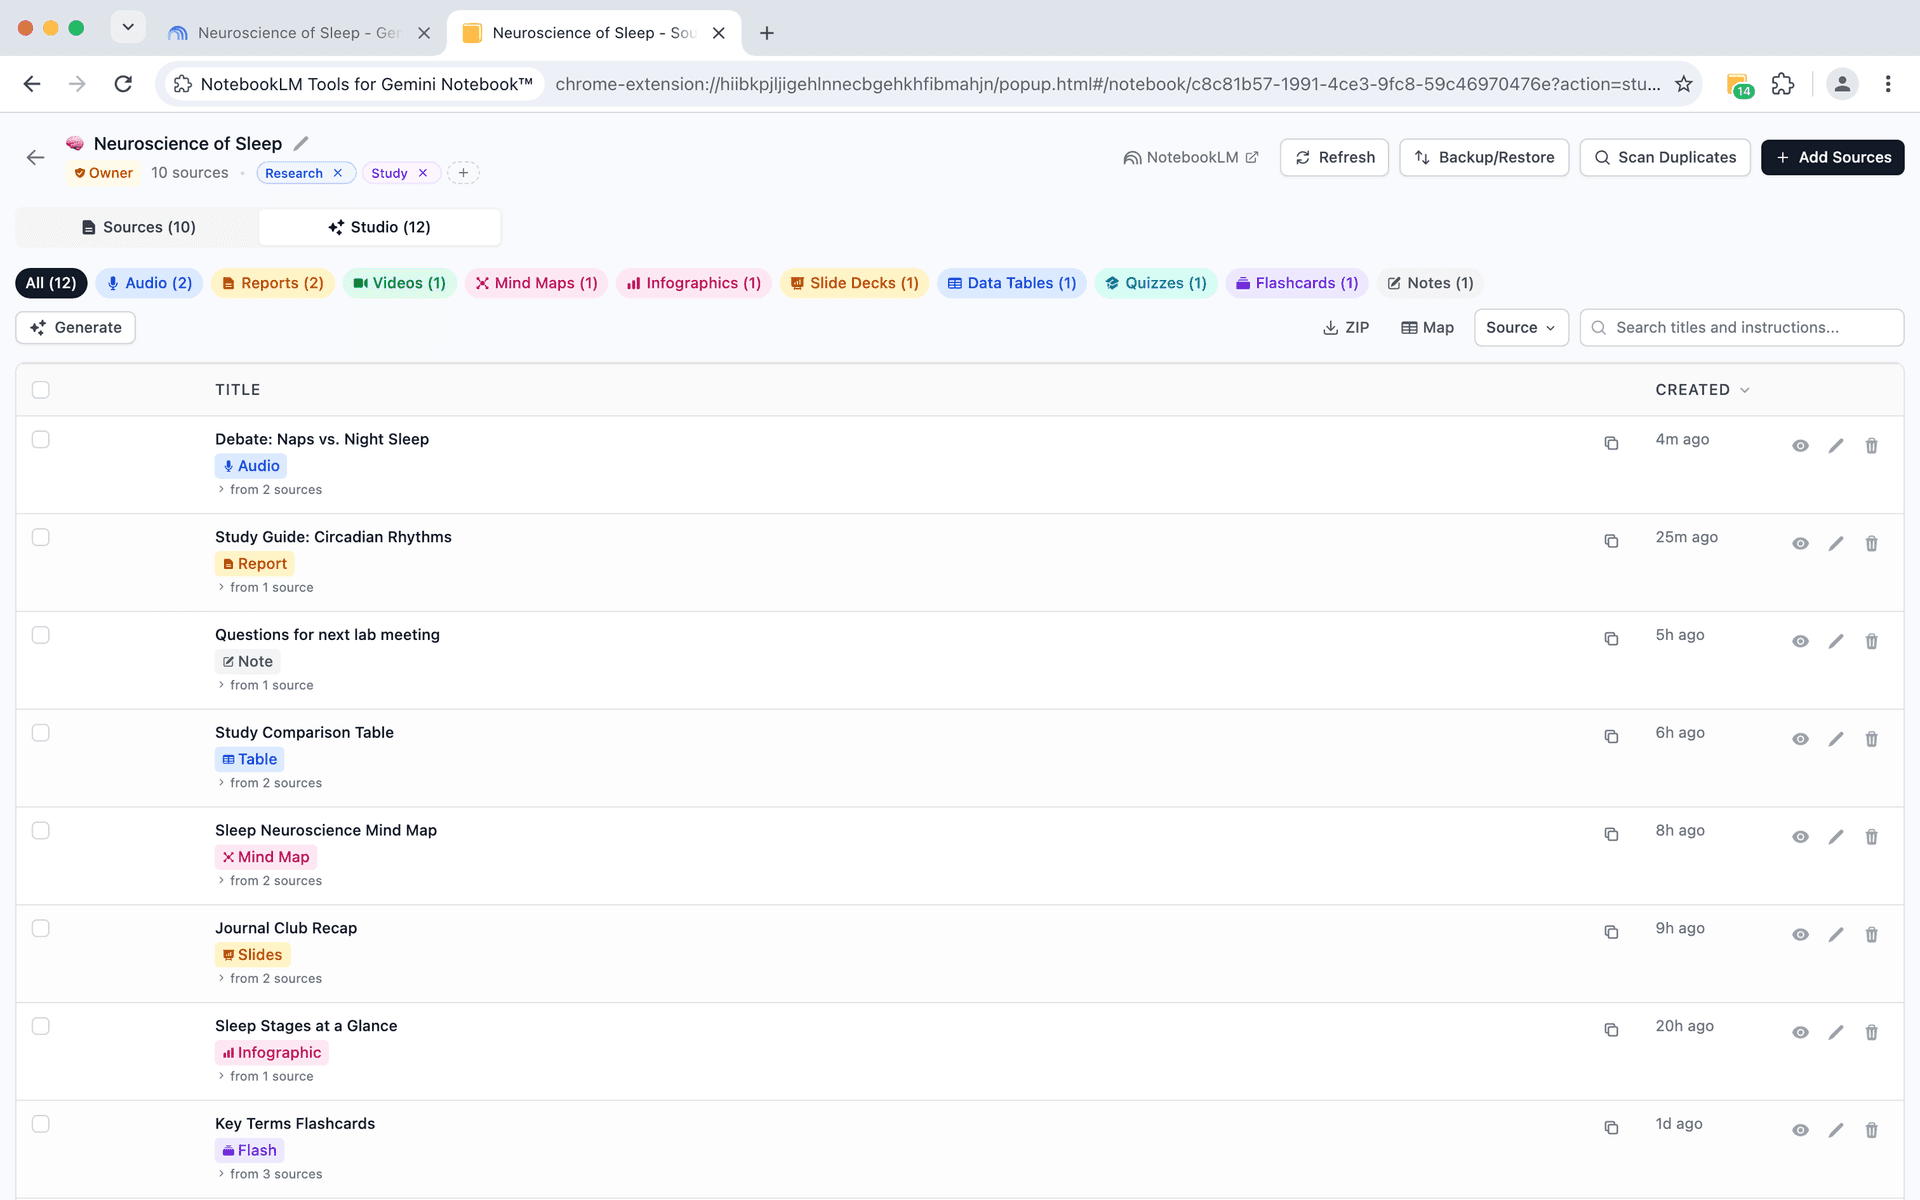This screenshot has width=1920, height=1200.
Task: Click the Generate button
Action: [x=76, y=328]
